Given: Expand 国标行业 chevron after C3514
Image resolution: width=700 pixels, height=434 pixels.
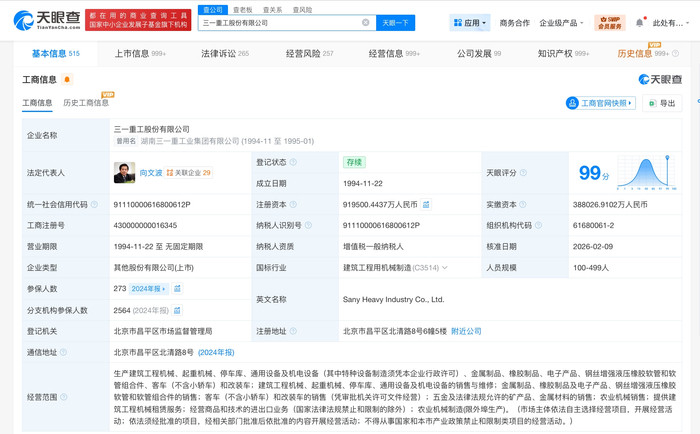Looking at the screenshot, I should click(445, 268).
